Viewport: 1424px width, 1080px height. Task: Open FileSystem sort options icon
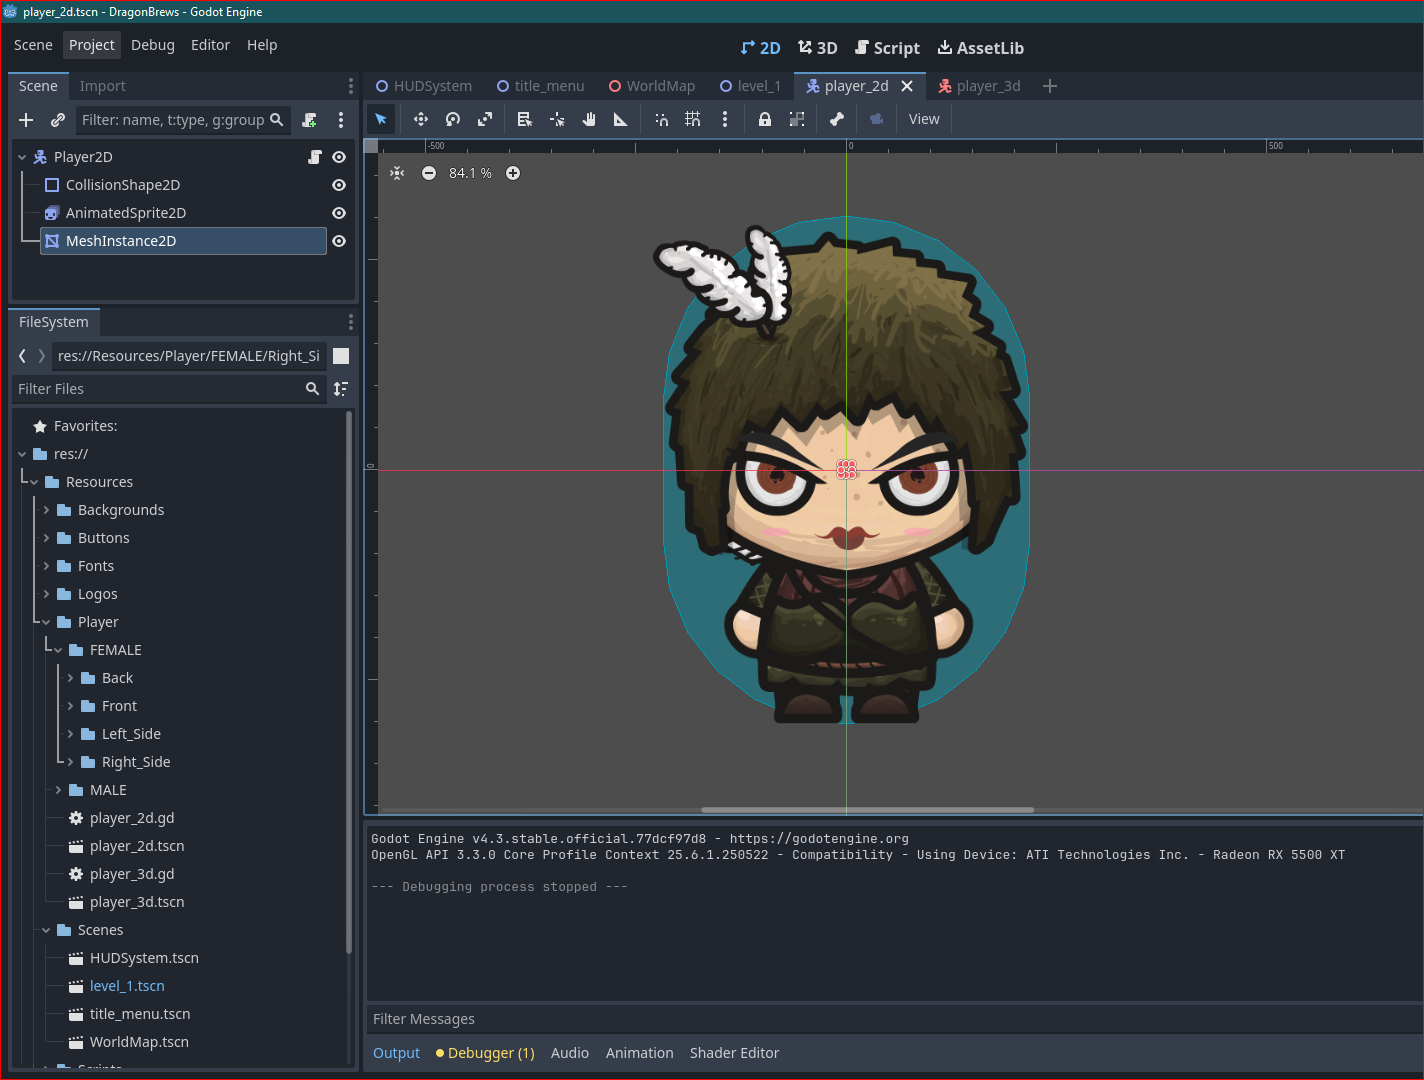[x=341, y=389]
